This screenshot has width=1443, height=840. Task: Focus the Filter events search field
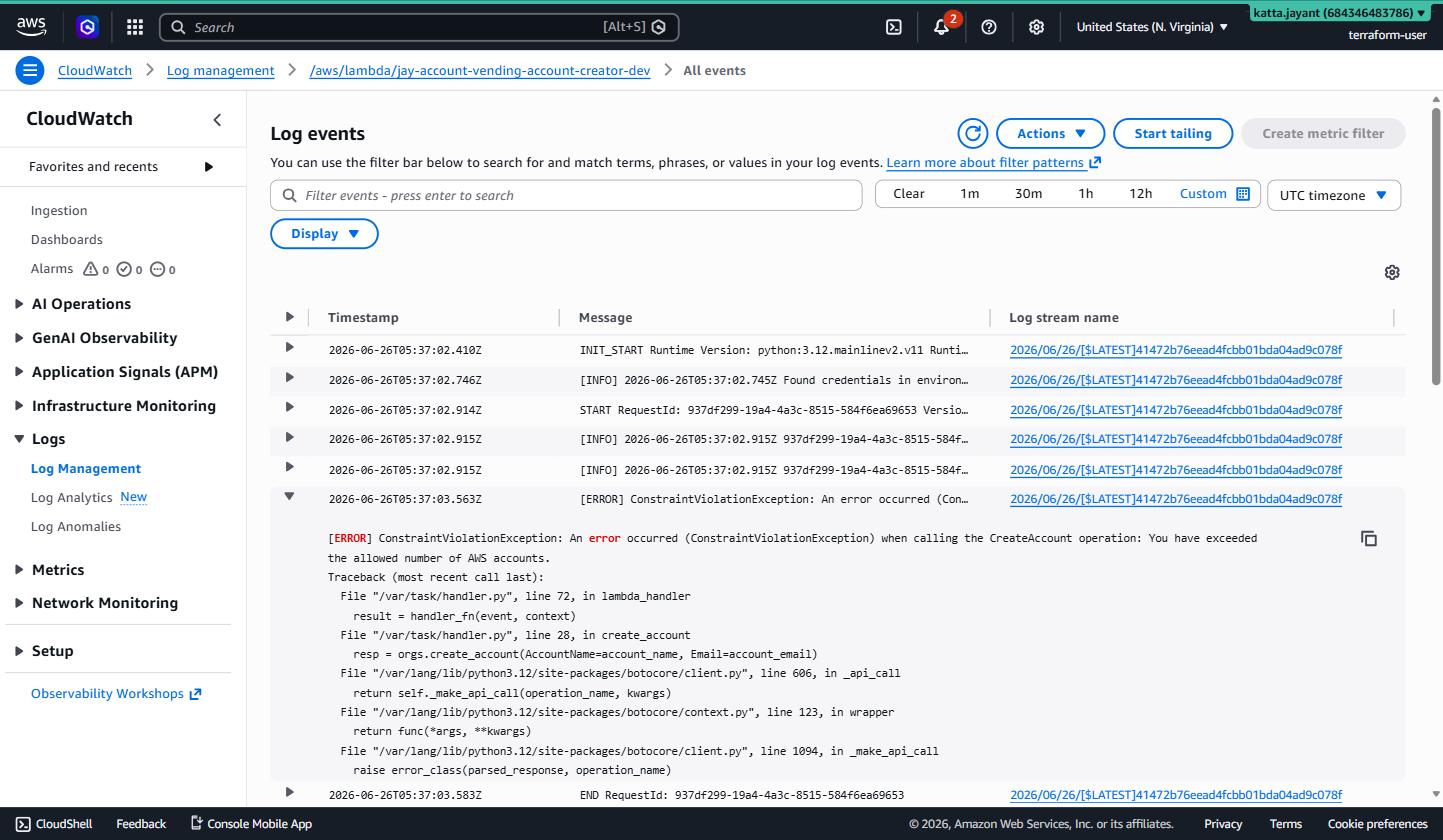click(x=566, y=195)
